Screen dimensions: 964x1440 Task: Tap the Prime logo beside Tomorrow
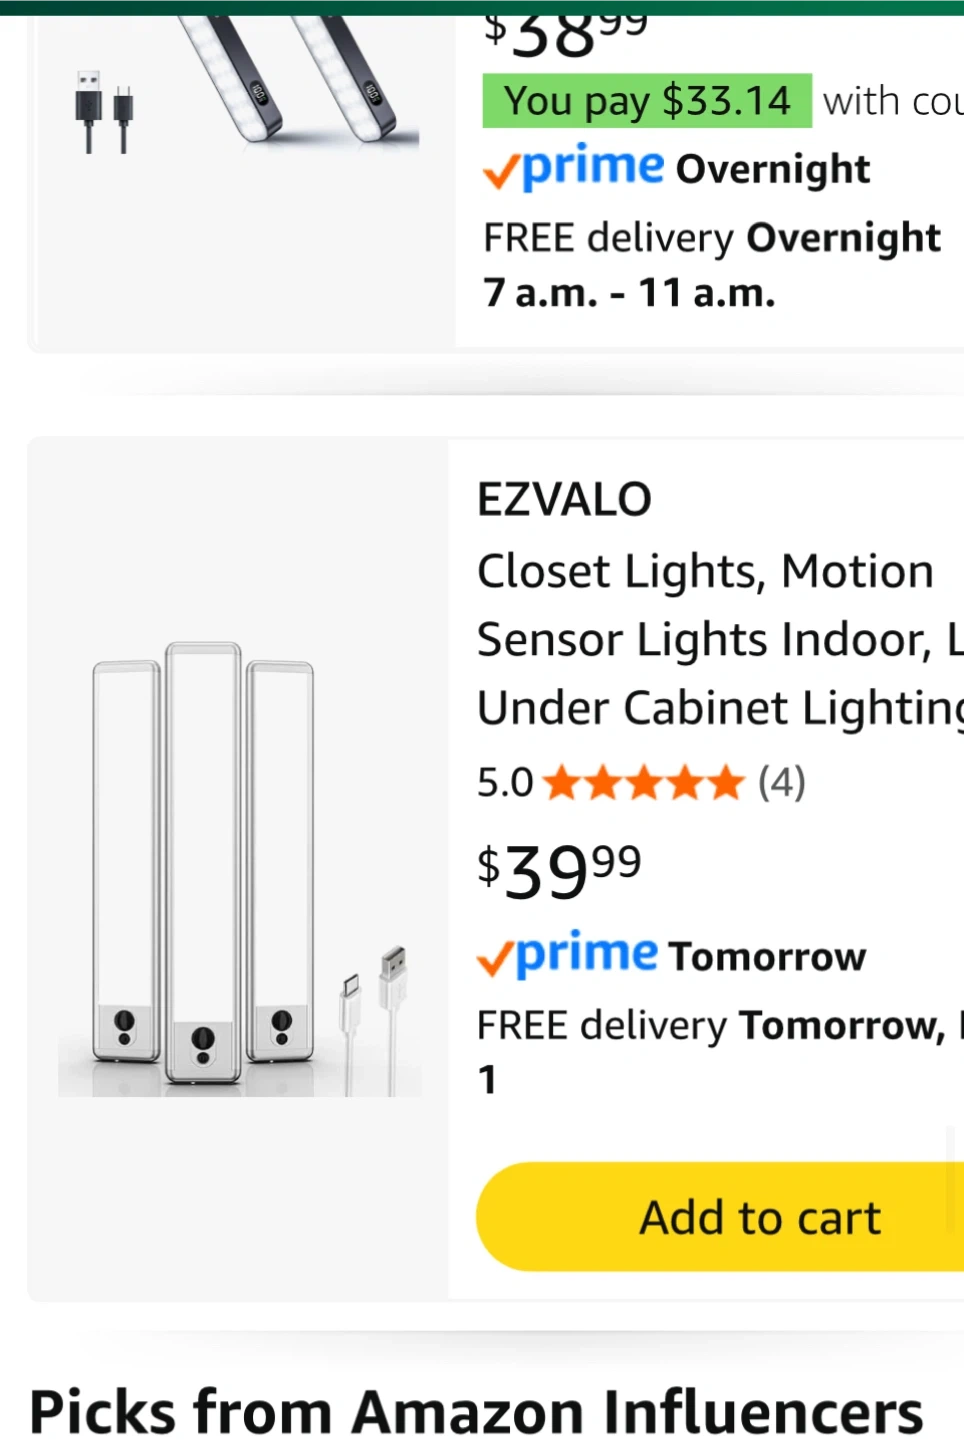[568, 956]
